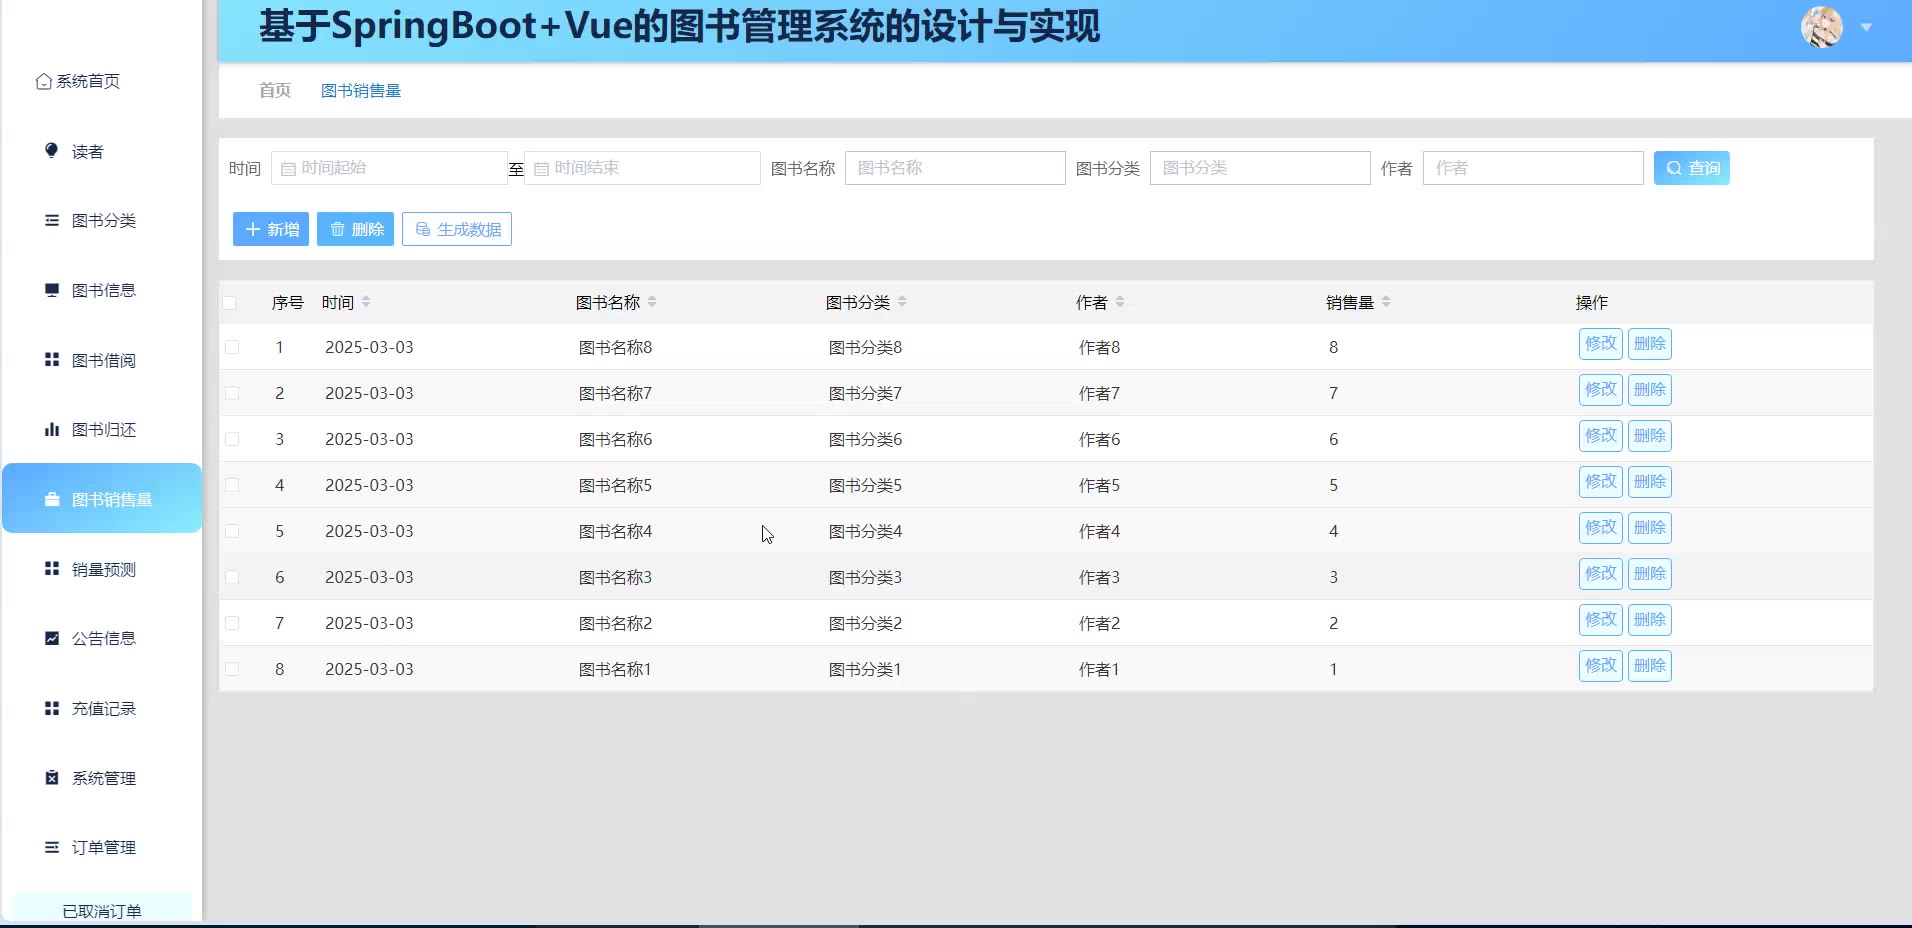Image resolution: width=1912 pixels, height=928 pixels.
Task: Click the calendar icon in 时间结束 field
Action: [x=541, y=169]
